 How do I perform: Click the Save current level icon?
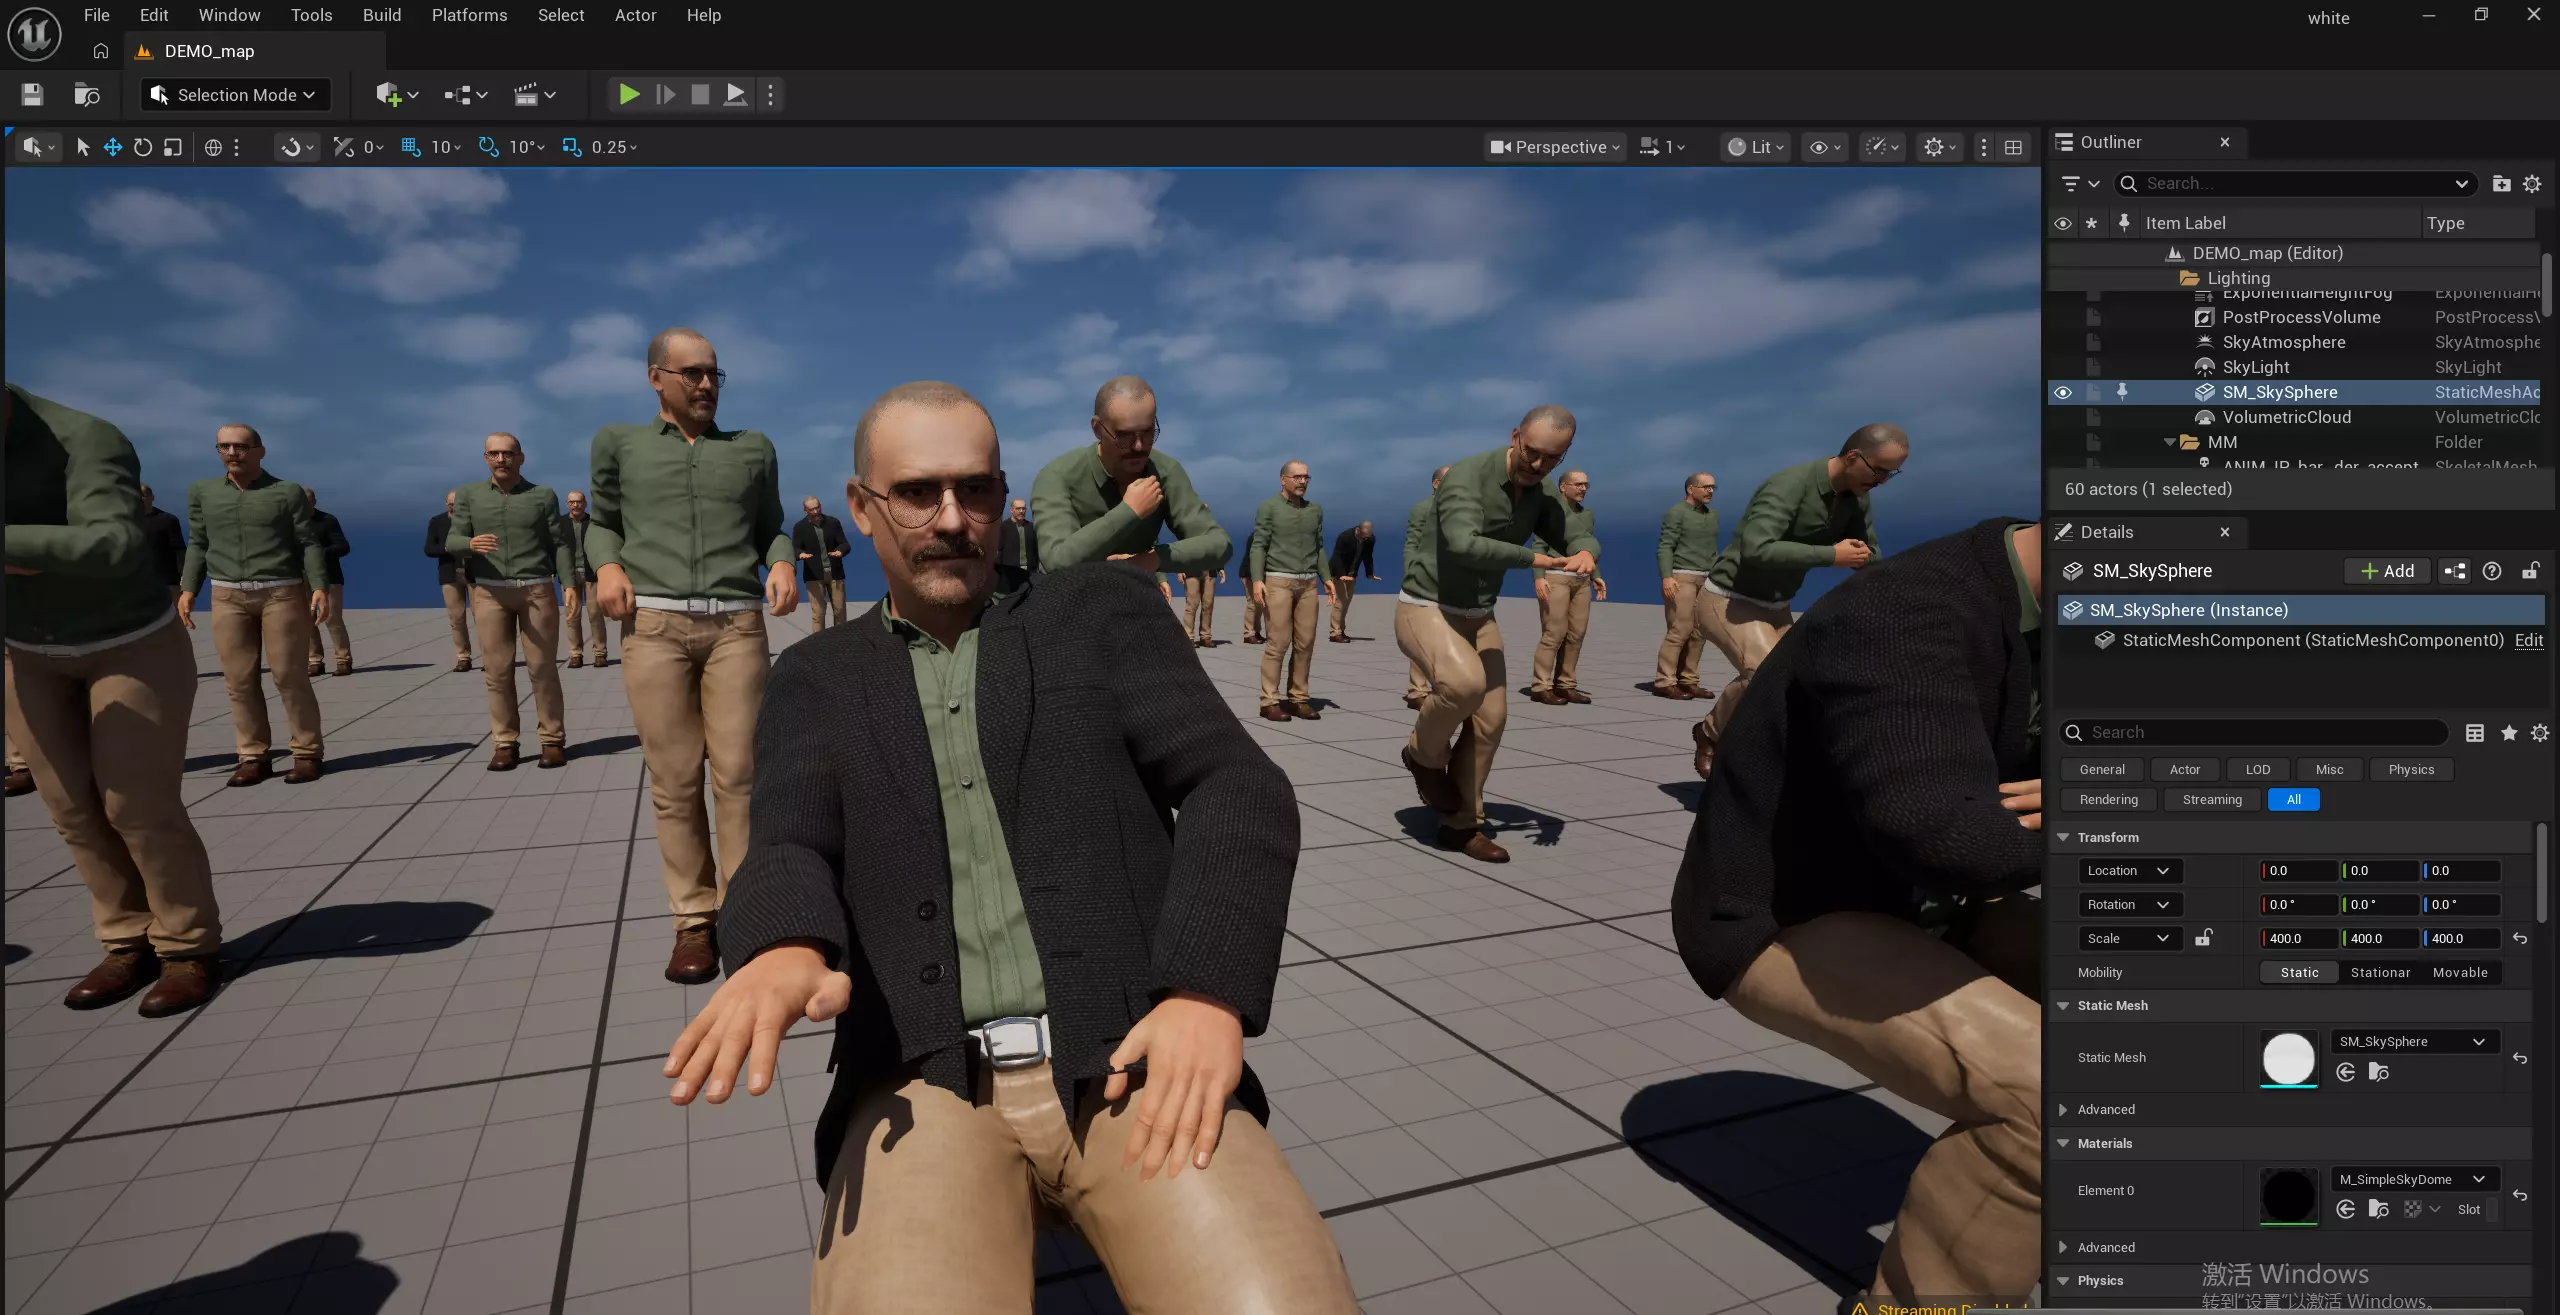32,95
